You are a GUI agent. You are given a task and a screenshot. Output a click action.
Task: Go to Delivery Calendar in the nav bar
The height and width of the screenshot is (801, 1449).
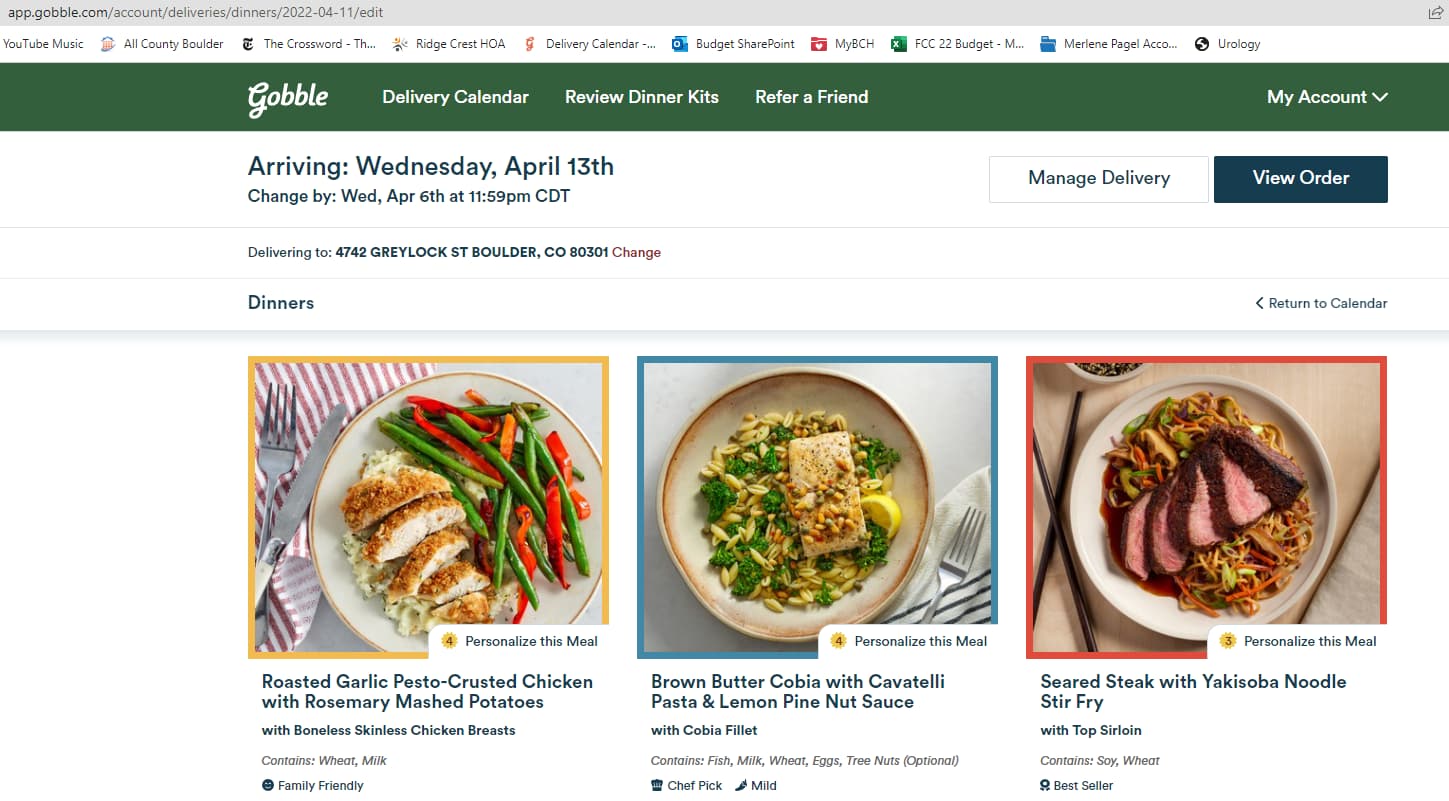455,97
